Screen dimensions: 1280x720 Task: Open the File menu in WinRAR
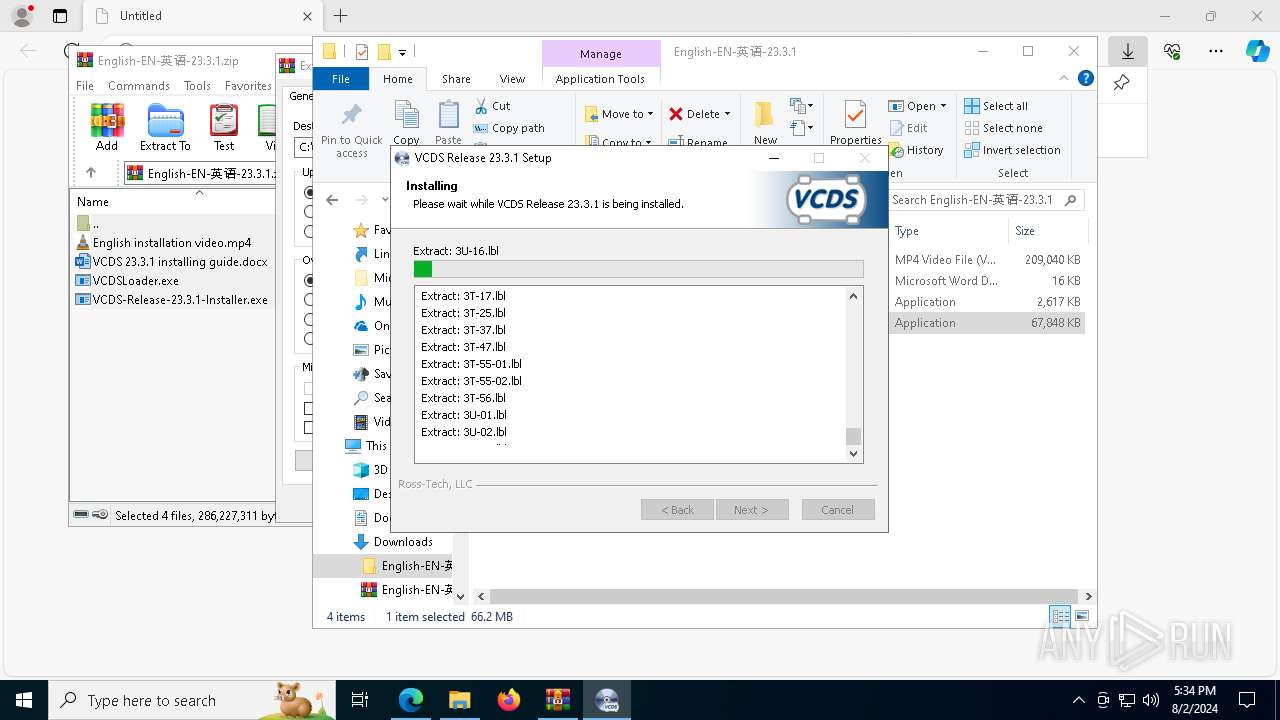click(85, 86)
